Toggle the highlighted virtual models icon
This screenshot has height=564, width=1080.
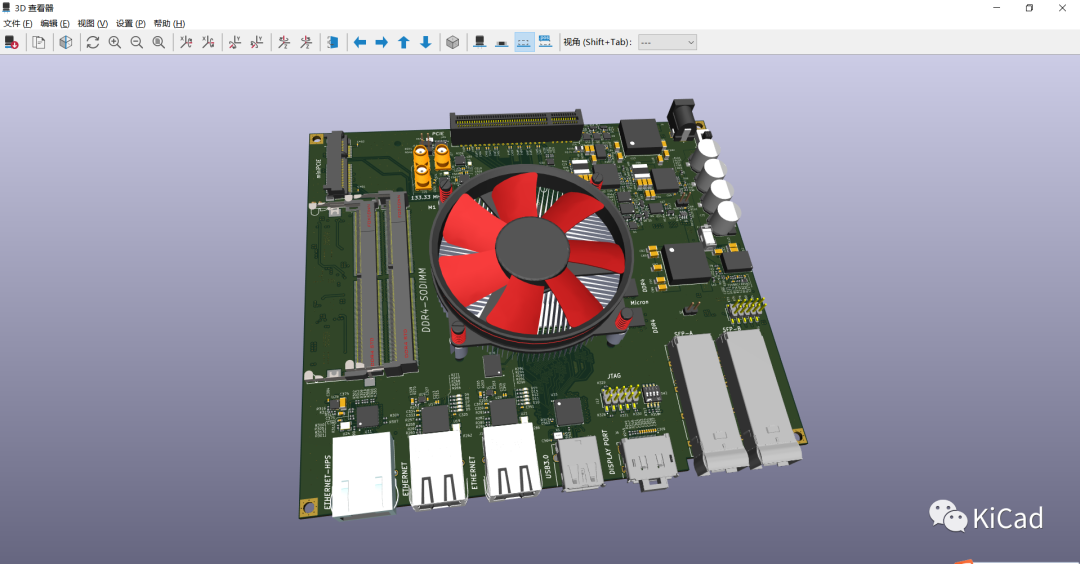coord(524,42)
